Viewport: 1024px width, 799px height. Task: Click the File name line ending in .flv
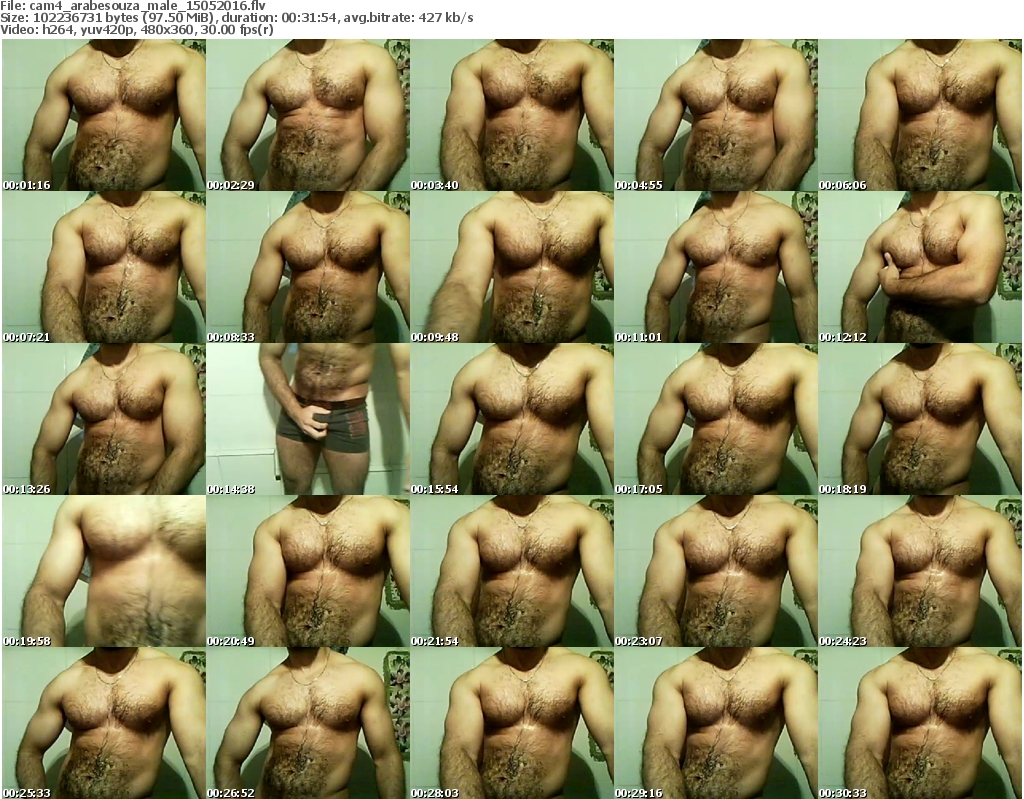133,6
